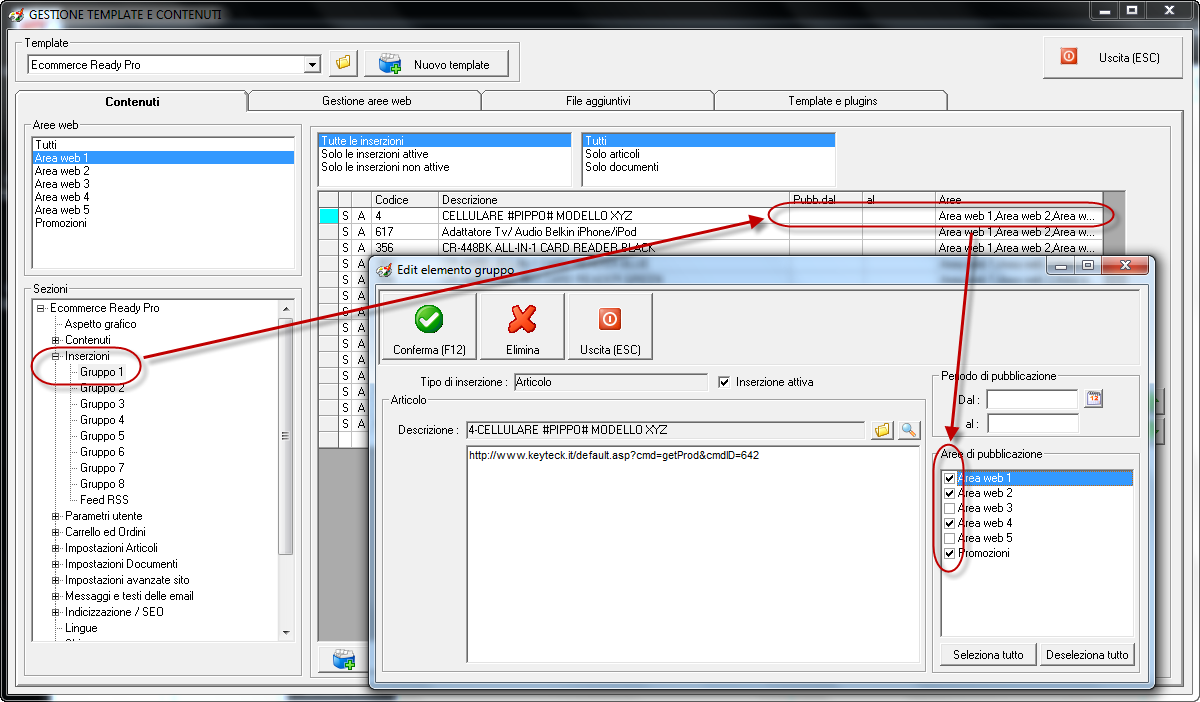The height and width of the screenshot is (702, 1200).
Task: Click the Dal date input field
Action: [1032, 399]
